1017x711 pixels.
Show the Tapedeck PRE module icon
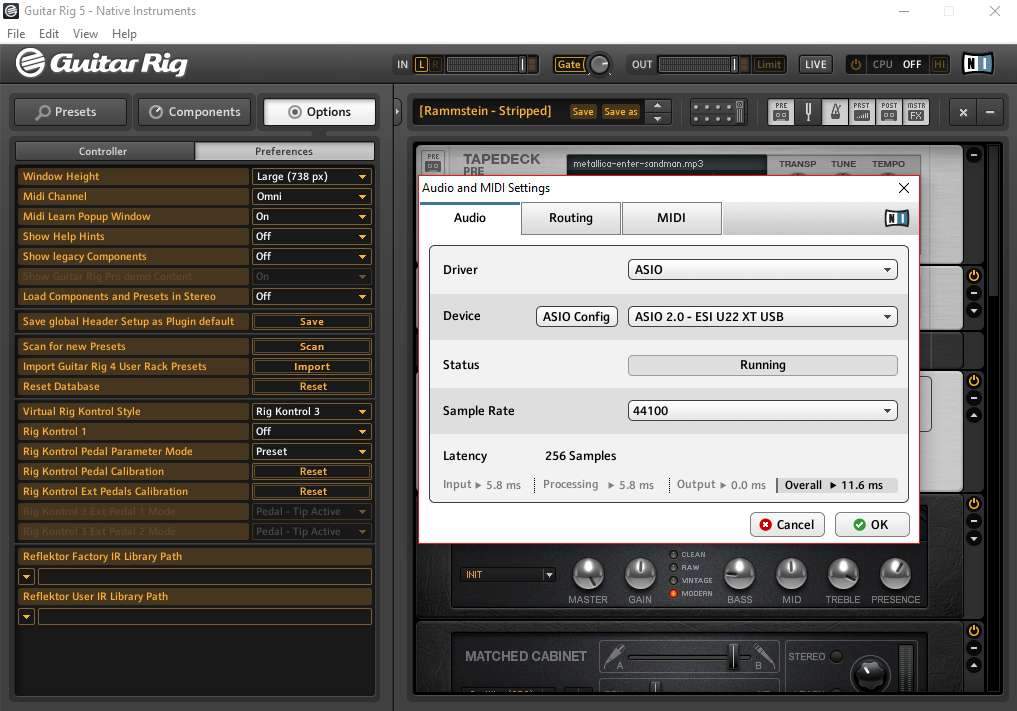pyautogui.click(x=781, y=112)
